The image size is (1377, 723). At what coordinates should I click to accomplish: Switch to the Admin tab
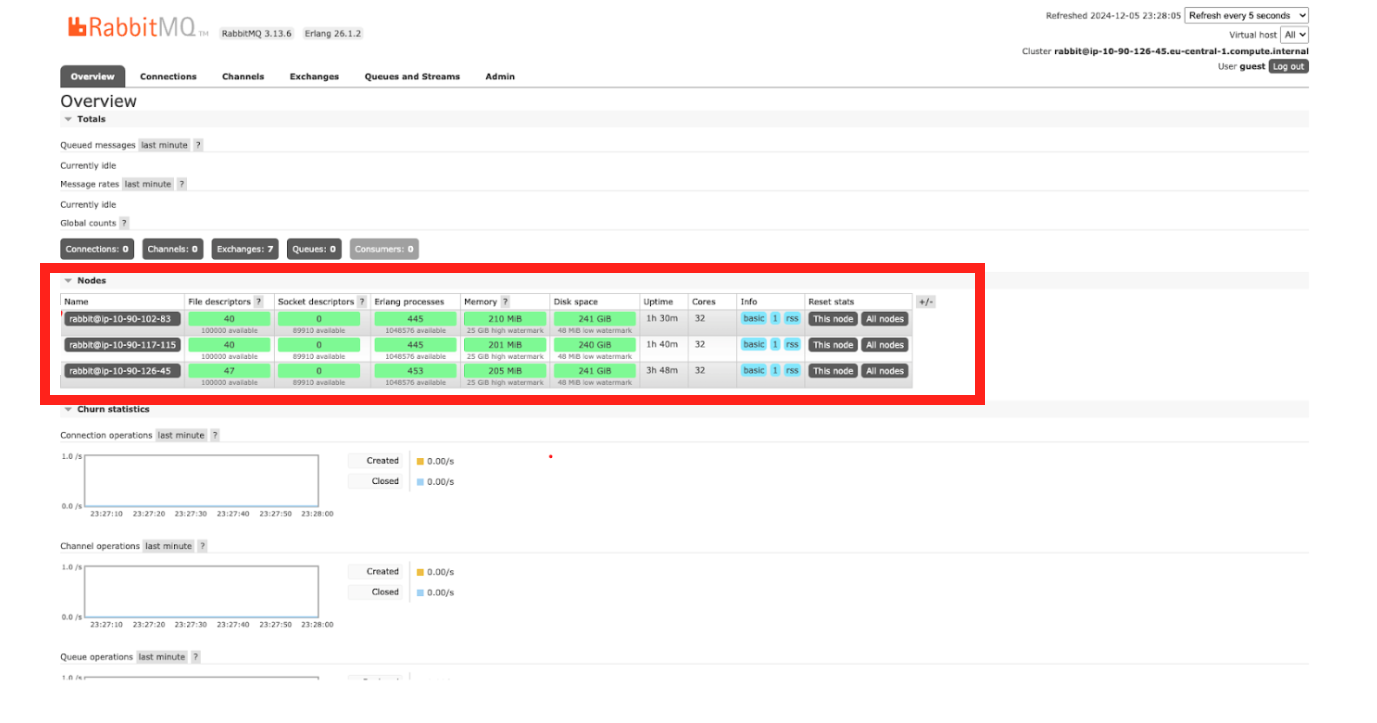500,76
